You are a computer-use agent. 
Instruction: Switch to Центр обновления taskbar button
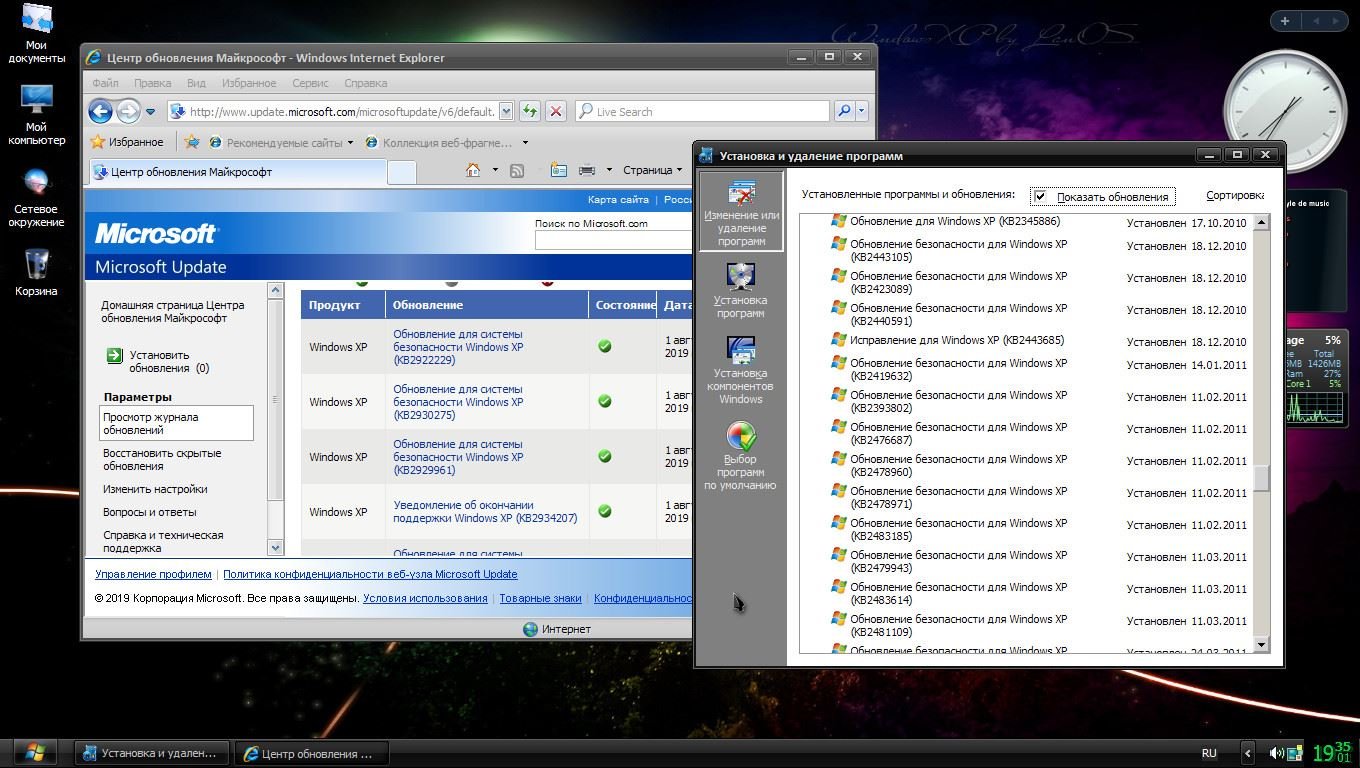[x=311, y=753]
